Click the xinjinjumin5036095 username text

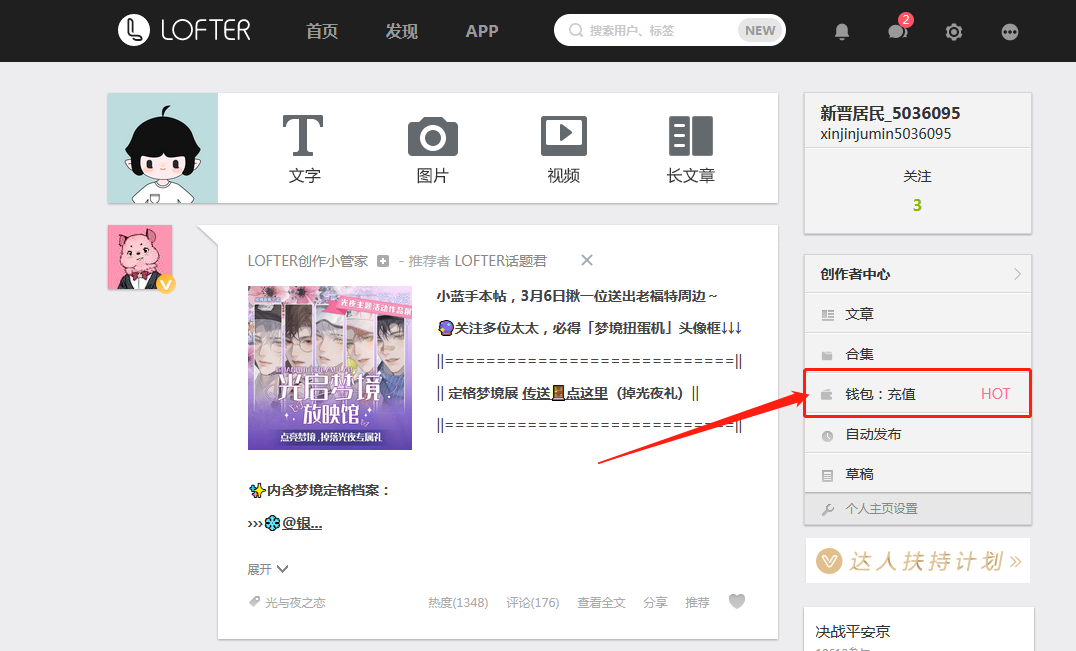pyautogui.click(x=885, y=134)
